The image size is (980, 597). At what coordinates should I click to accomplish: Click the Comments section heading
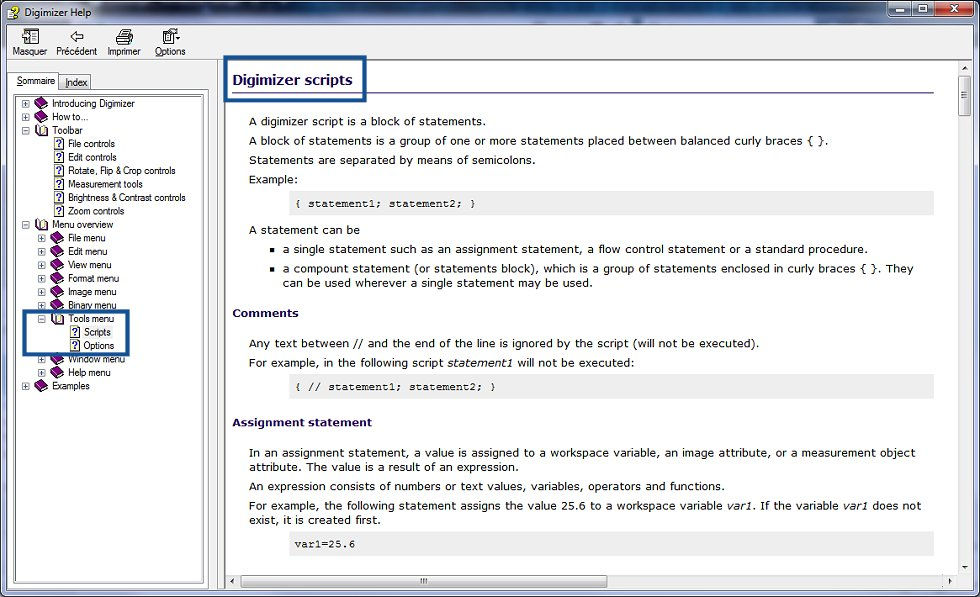coord(265,313)
